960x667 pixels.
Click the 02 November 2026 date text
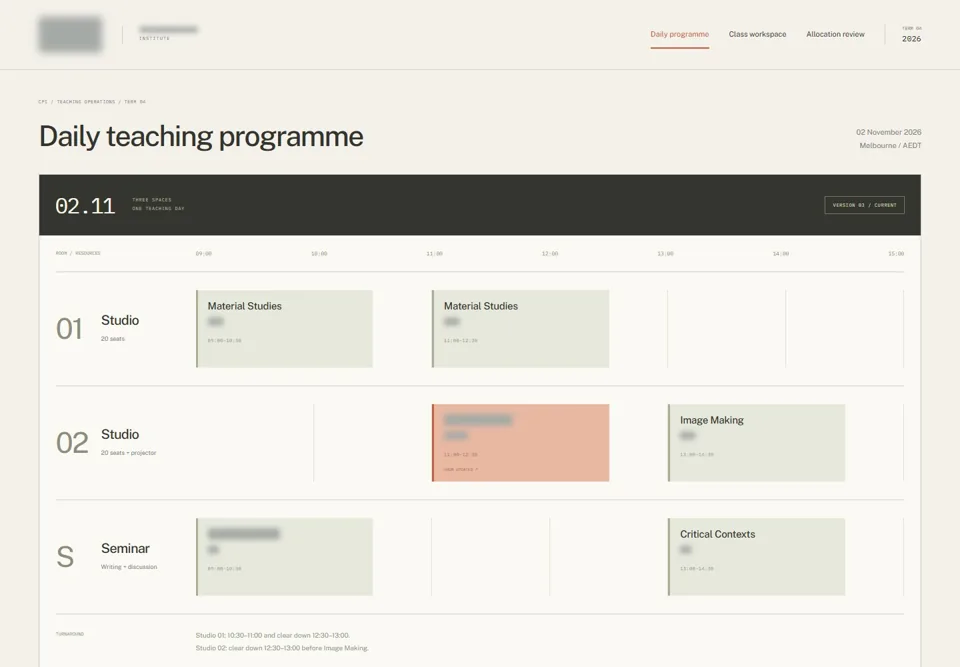888,132
